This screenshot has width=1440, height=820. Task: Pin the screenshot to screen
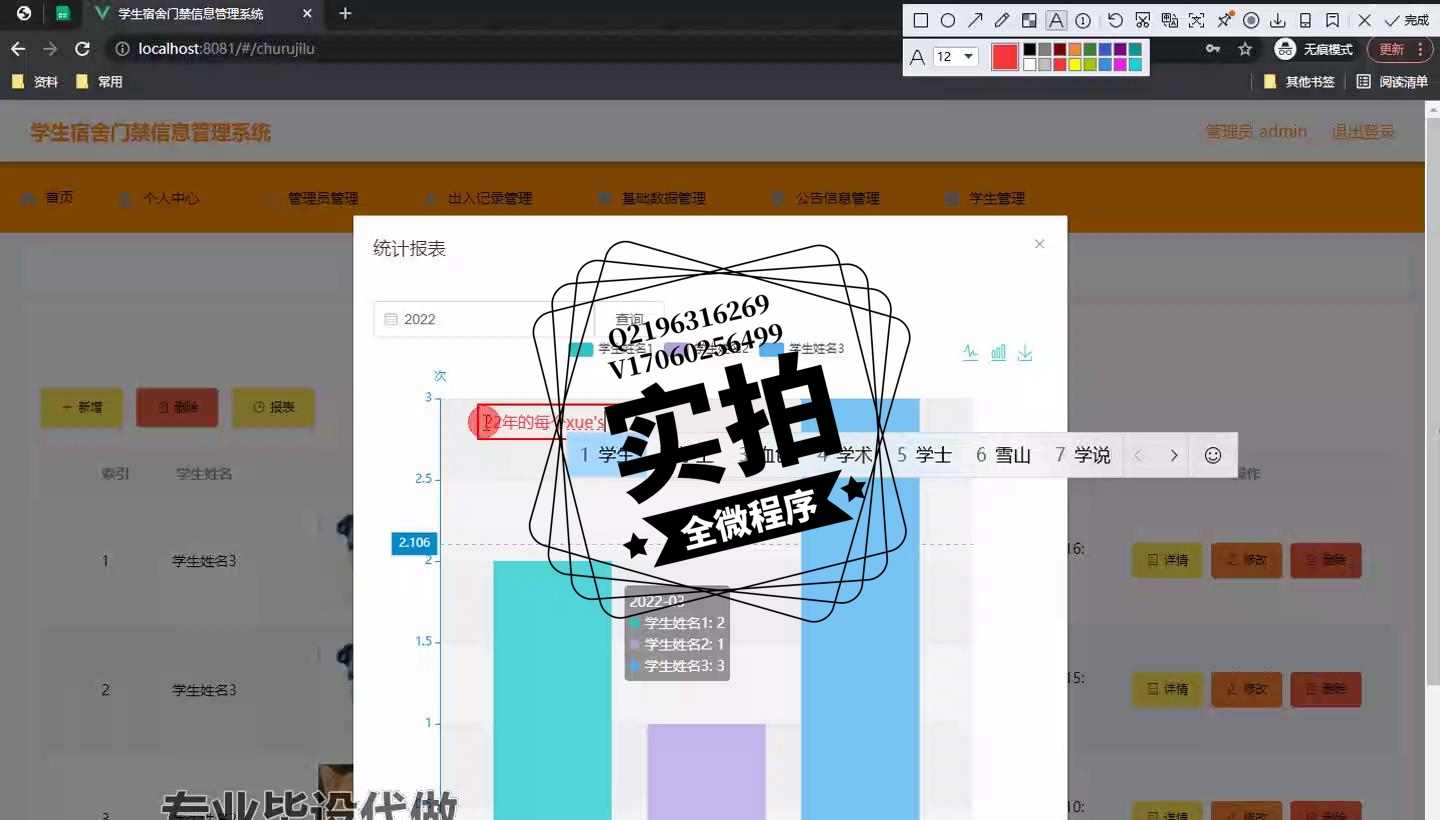click(1224, 20)
